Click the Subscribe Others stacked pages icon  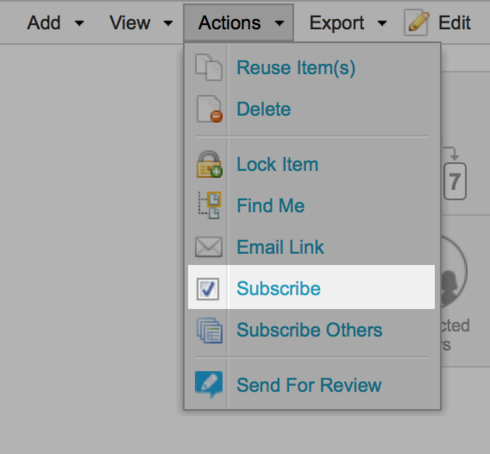209,330
